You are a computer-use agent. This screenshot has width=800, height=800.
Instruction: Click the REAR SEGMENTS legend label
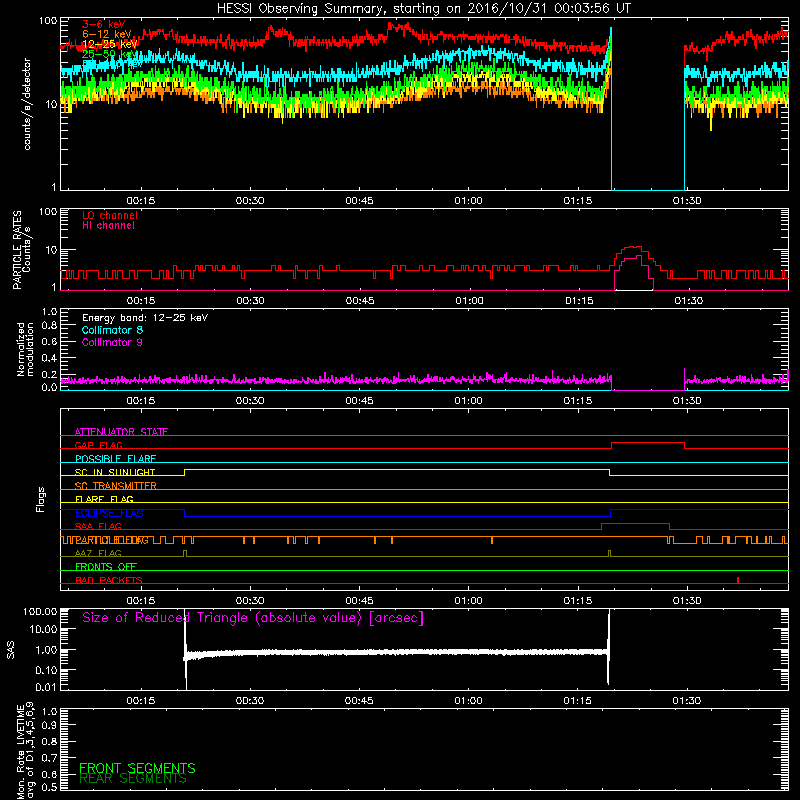133,779
